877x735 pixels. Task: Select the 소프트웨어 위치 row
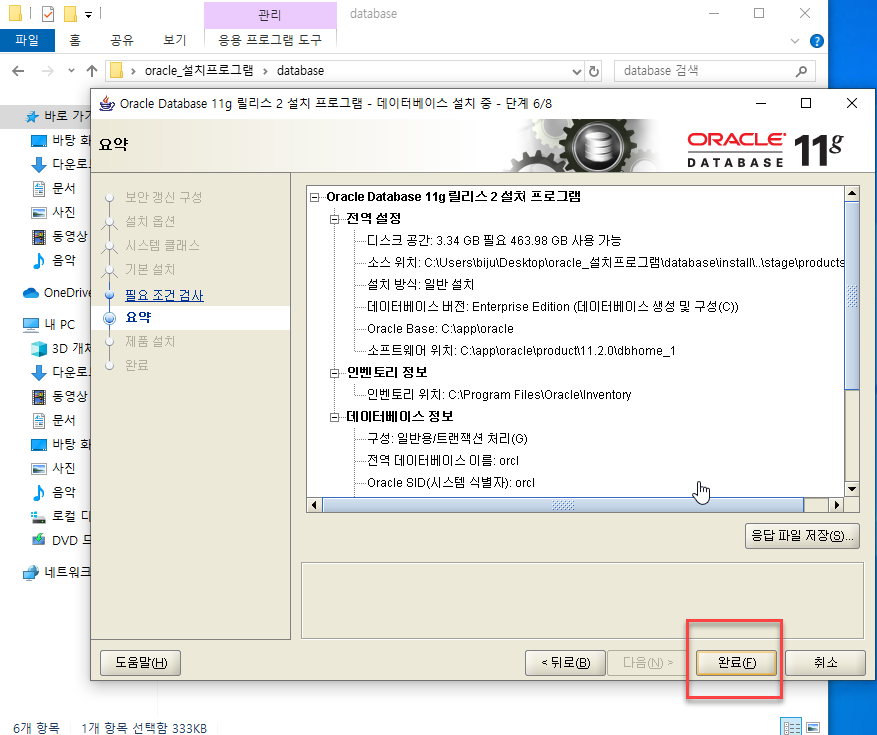coord(521,351)
